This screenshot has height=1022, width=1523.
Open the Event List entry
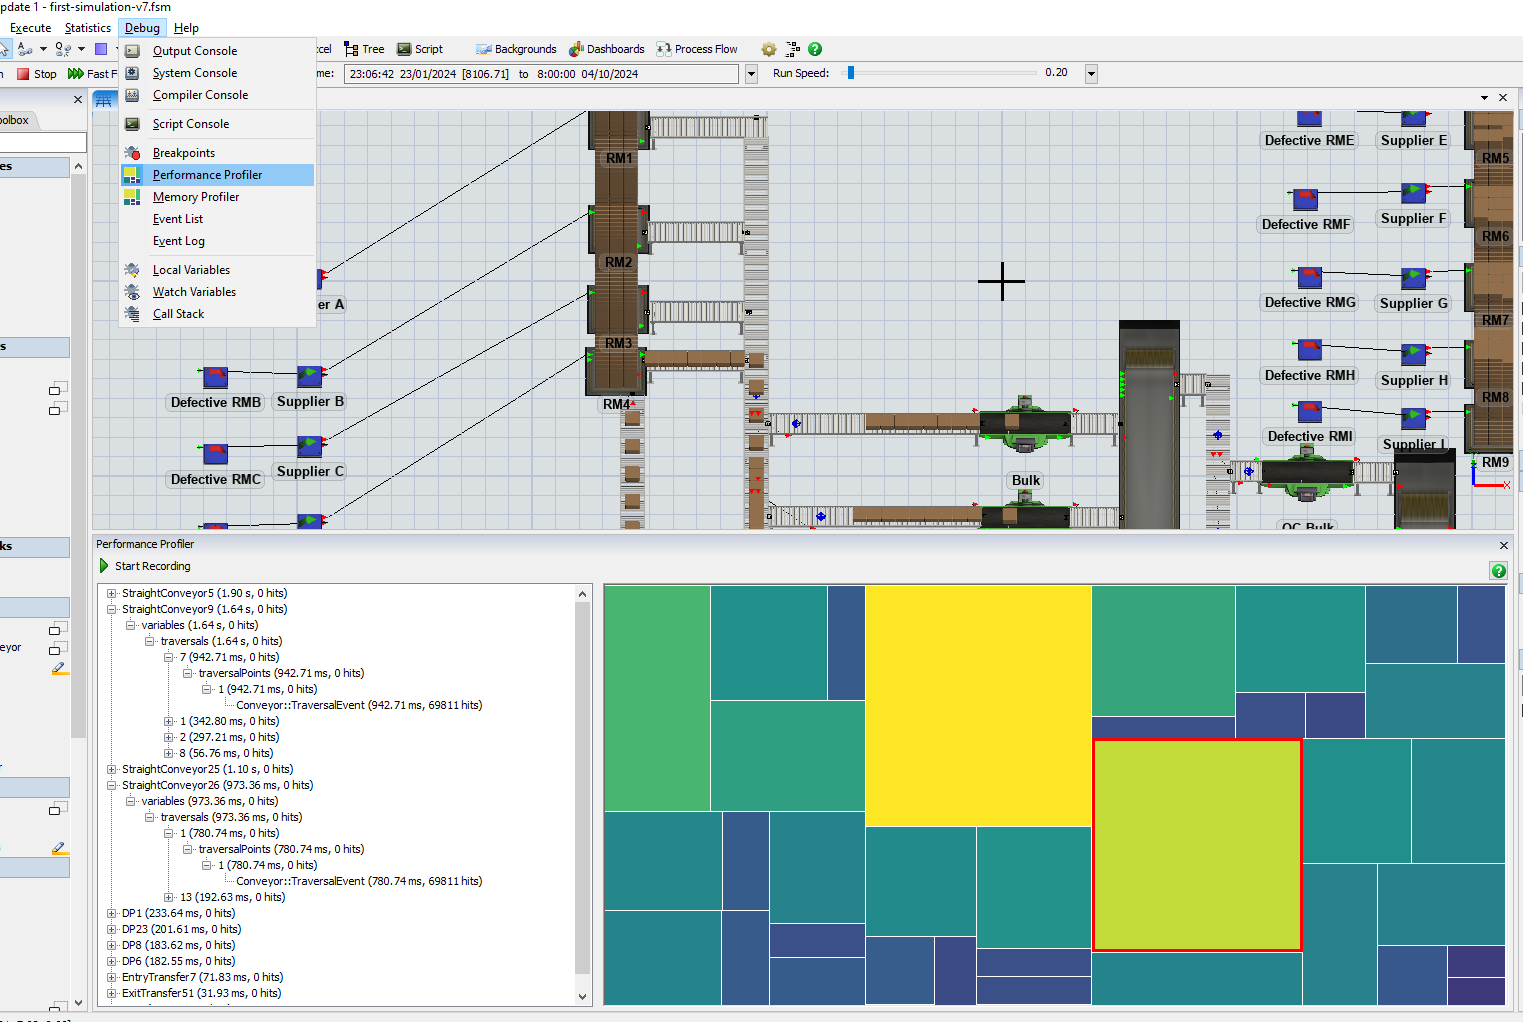[x=178, y=219]
